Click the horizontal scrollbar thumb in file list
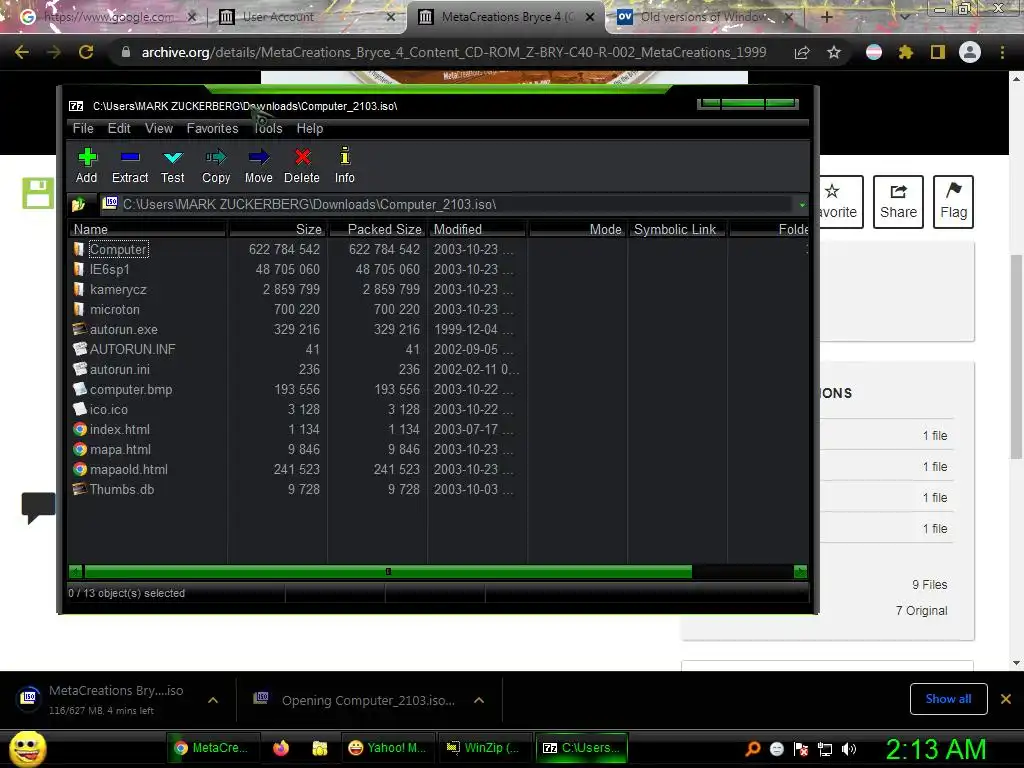This screenshot has width=1024, height=768. tap(388, 572)
